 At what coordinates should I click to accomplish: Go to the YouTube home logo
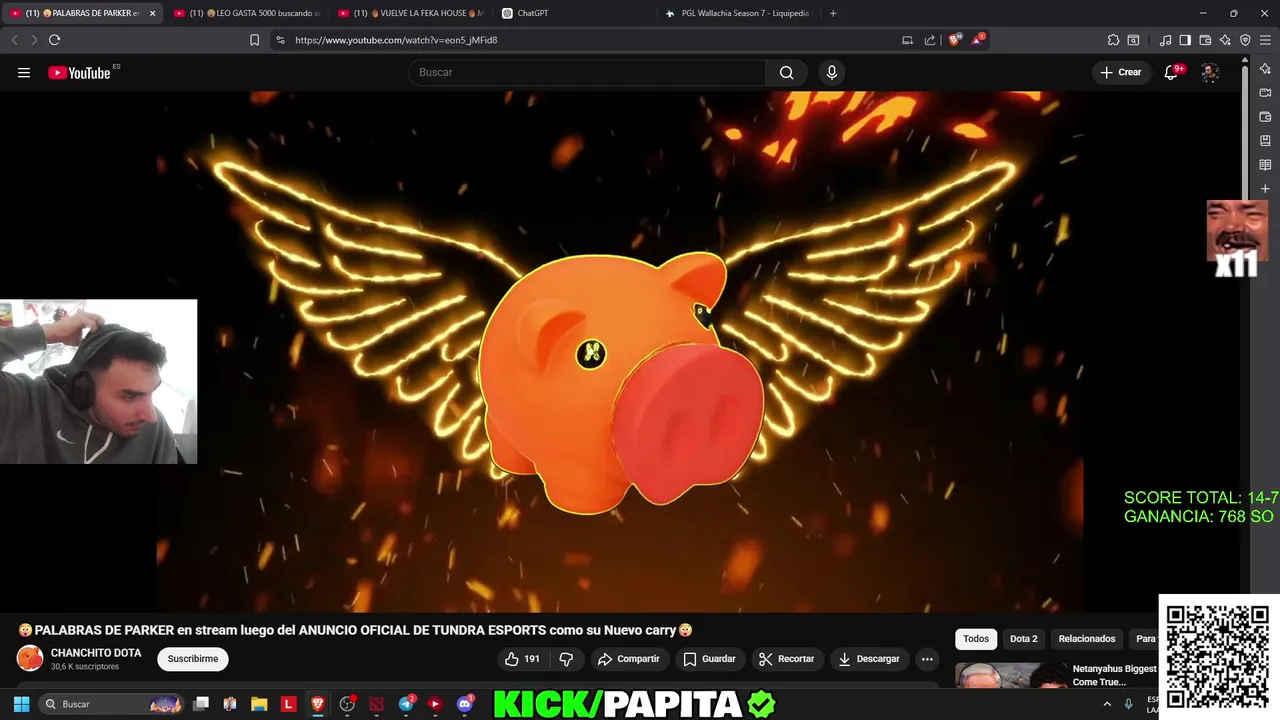(x=80, y=72)
